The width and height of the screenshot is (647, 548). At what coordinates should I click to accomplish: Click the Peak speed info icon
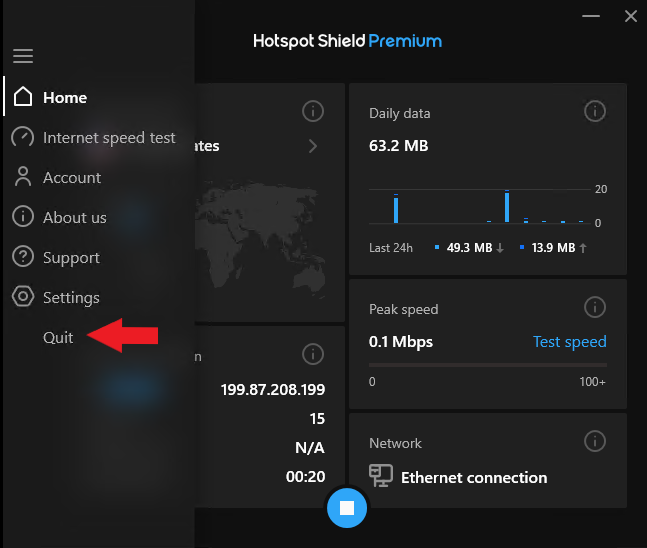(595, 307)
